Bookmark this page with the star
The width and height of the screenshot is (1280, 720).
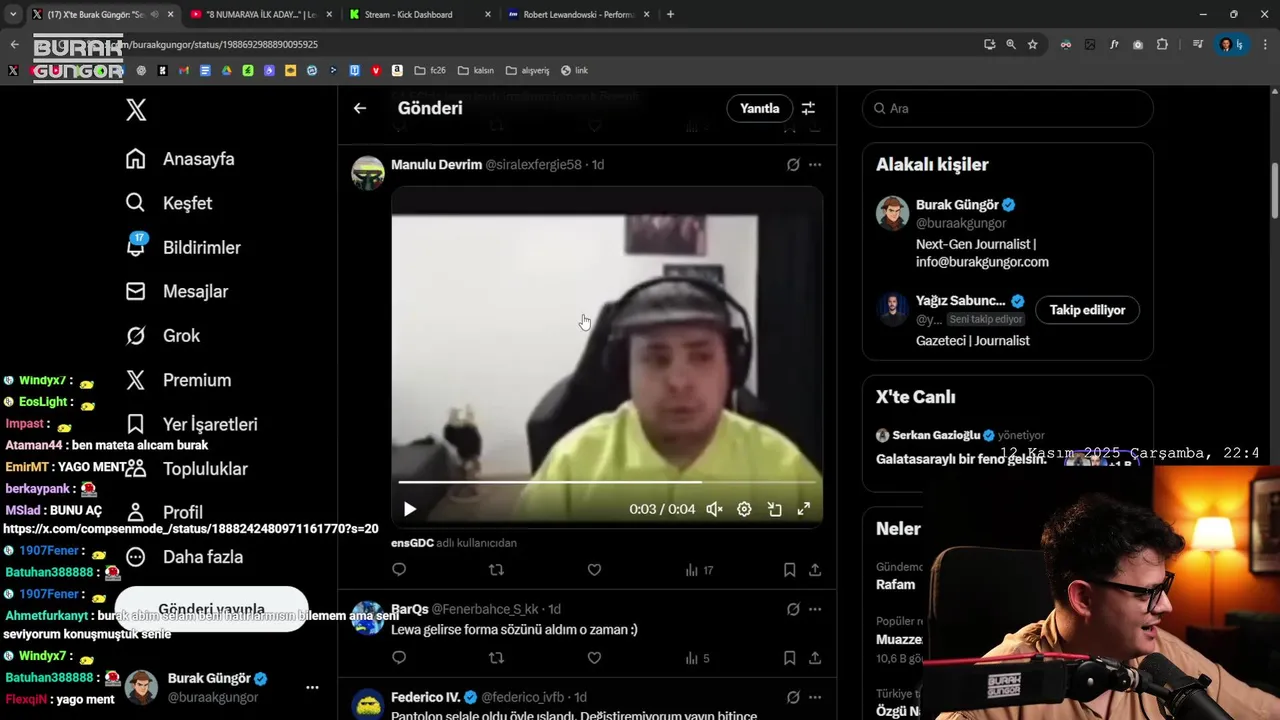click(1033, 44)
